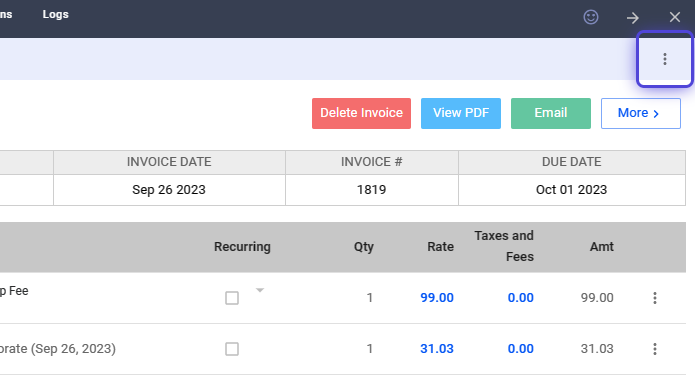Click the 0.00 taxes value for the prorate item
The height and width of the screenshot is (377, 695).
520,349
